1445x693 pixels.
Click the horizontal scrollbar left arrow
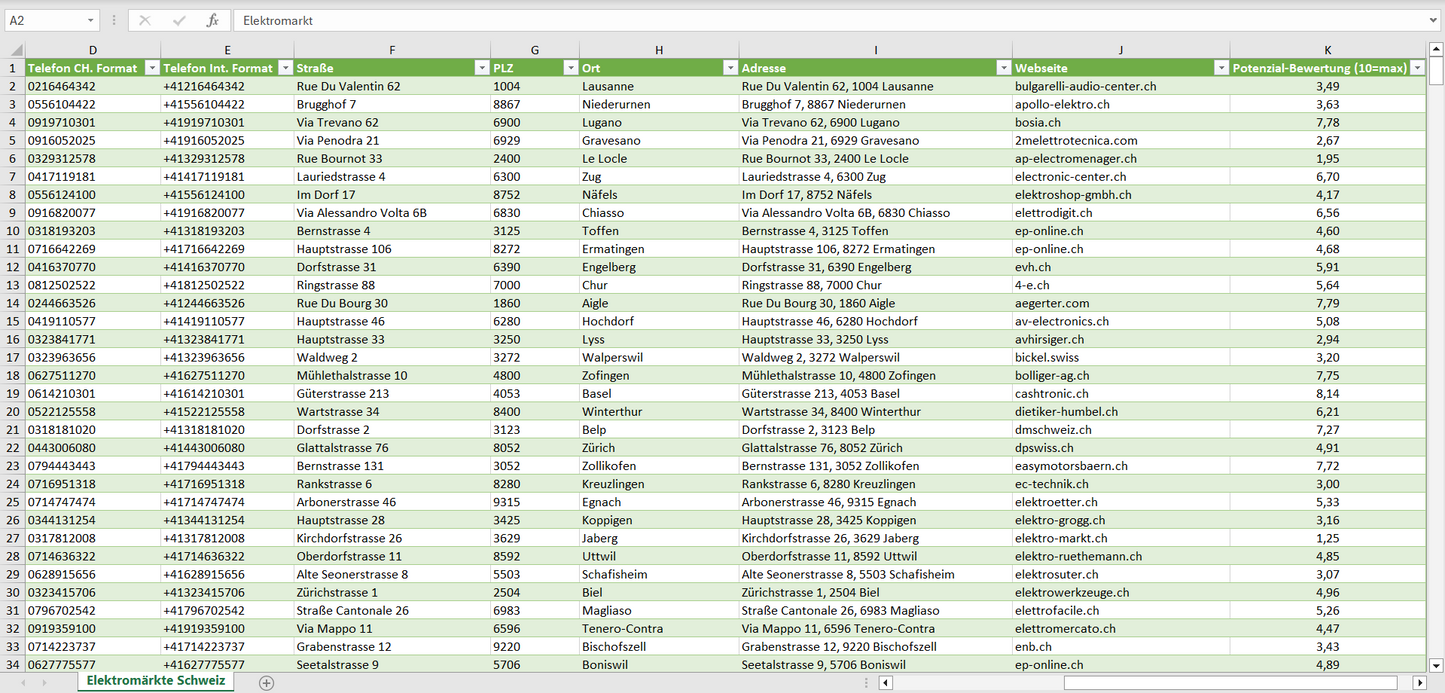(x=885, y=683)
